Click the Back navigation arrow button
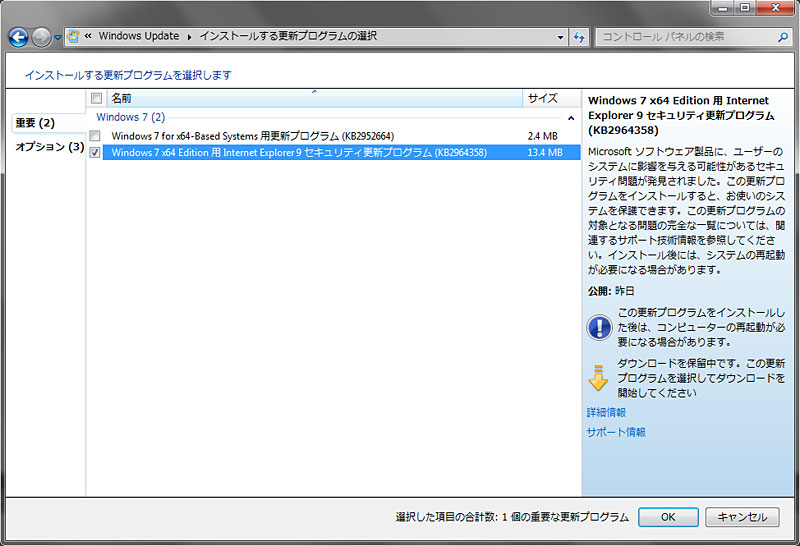This screenshot has width=800, height=546. [x=18, y=37]
